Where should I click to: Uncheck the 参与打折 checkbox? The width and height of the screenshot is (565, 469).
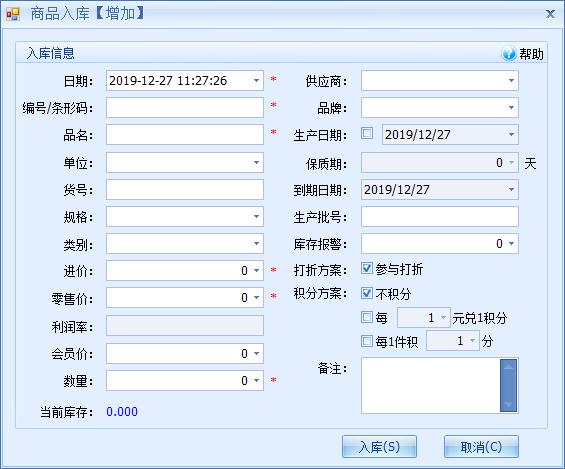(x=367, y=268)
